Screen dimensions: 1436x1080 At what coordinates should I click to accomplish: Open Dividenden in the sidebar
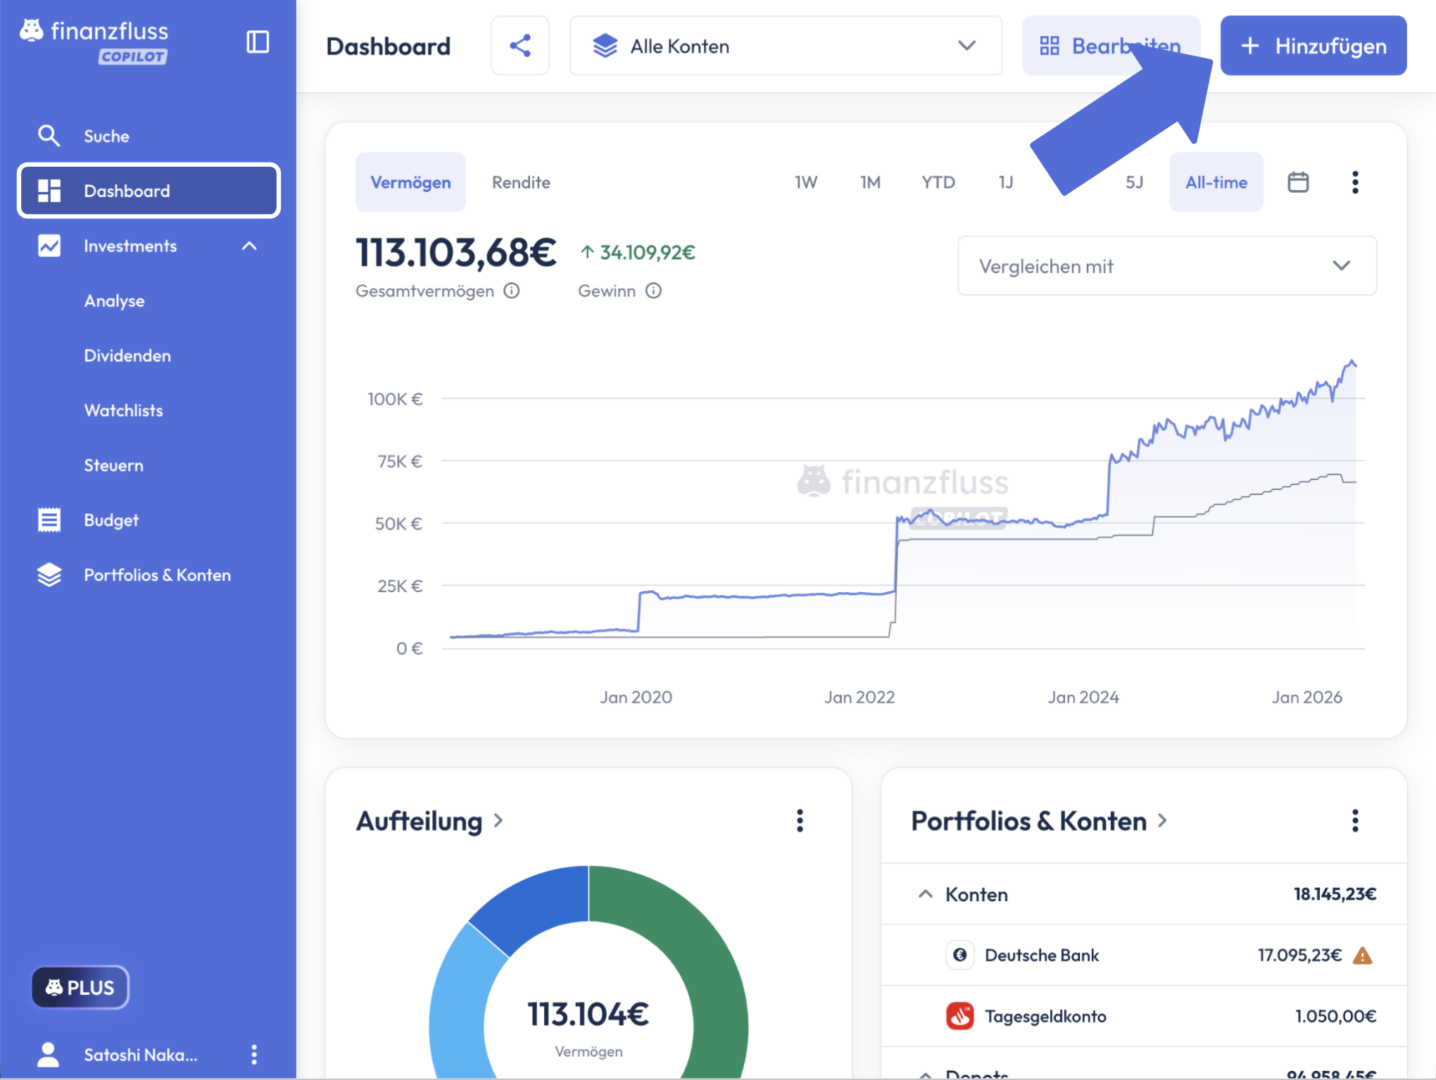pyautogui.click(x=127, y=356)
